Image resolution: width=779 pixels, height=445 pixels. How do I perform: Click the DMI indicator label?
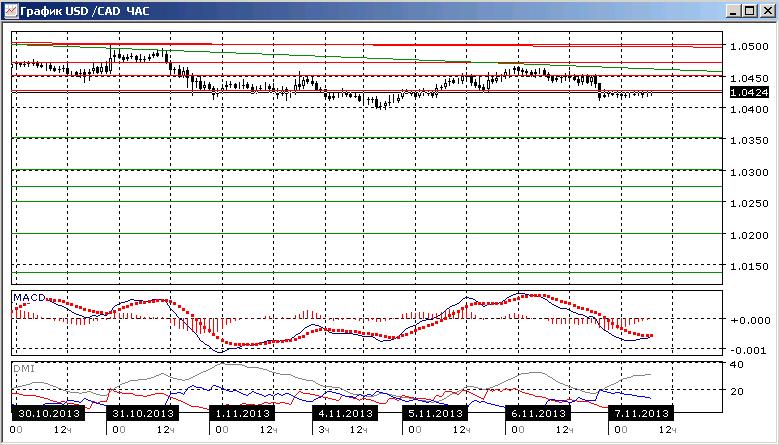coord(22,369)
